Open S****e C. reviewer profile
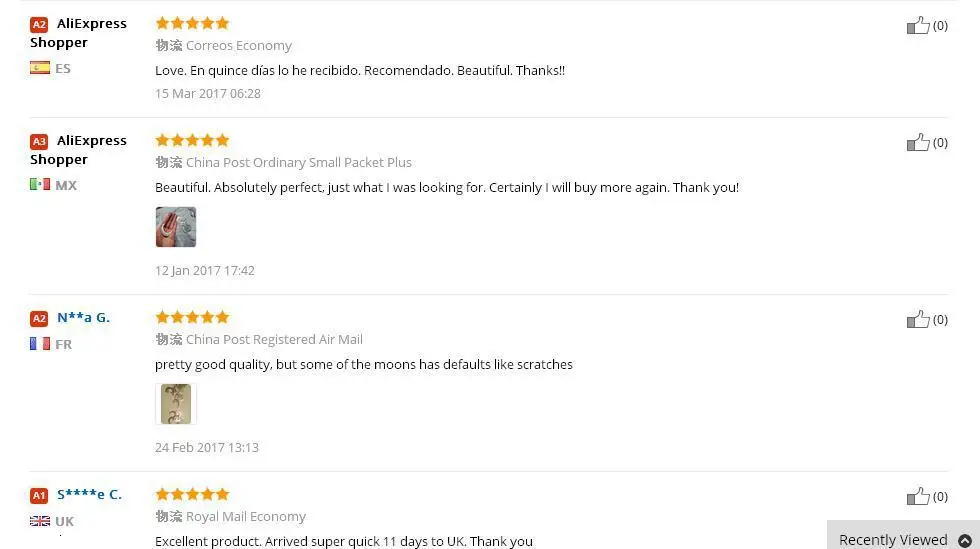 coord(89,495)
